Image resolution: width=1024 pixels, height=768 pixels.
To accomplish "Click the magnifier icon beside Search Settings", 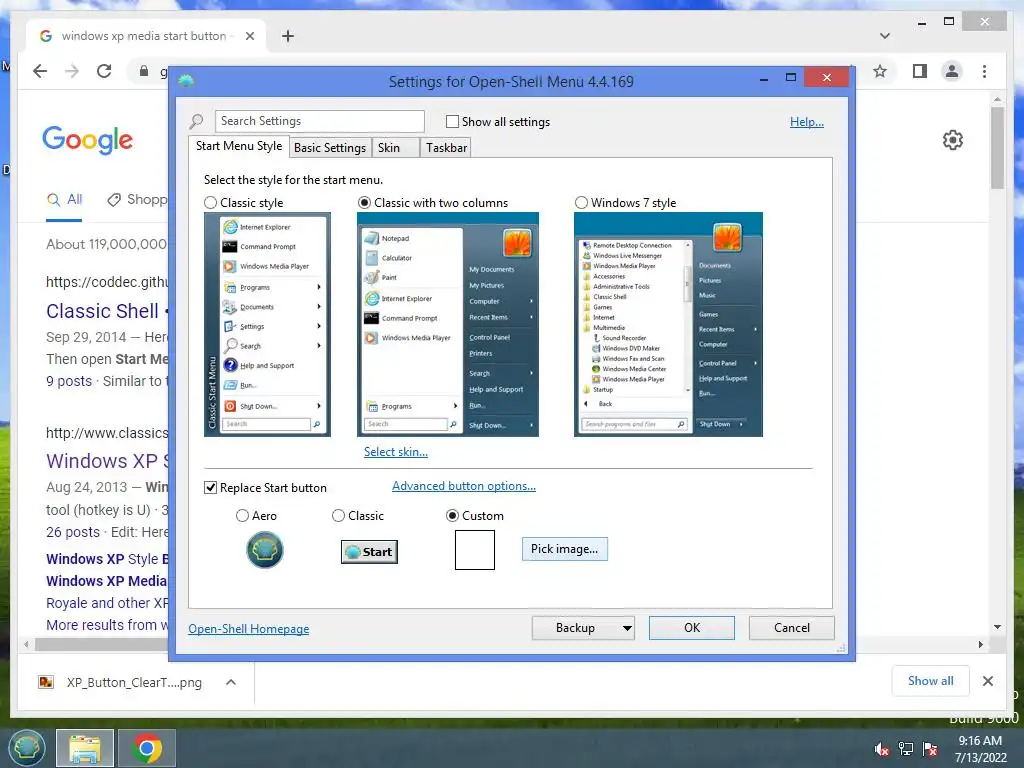I will pos(196,121).
